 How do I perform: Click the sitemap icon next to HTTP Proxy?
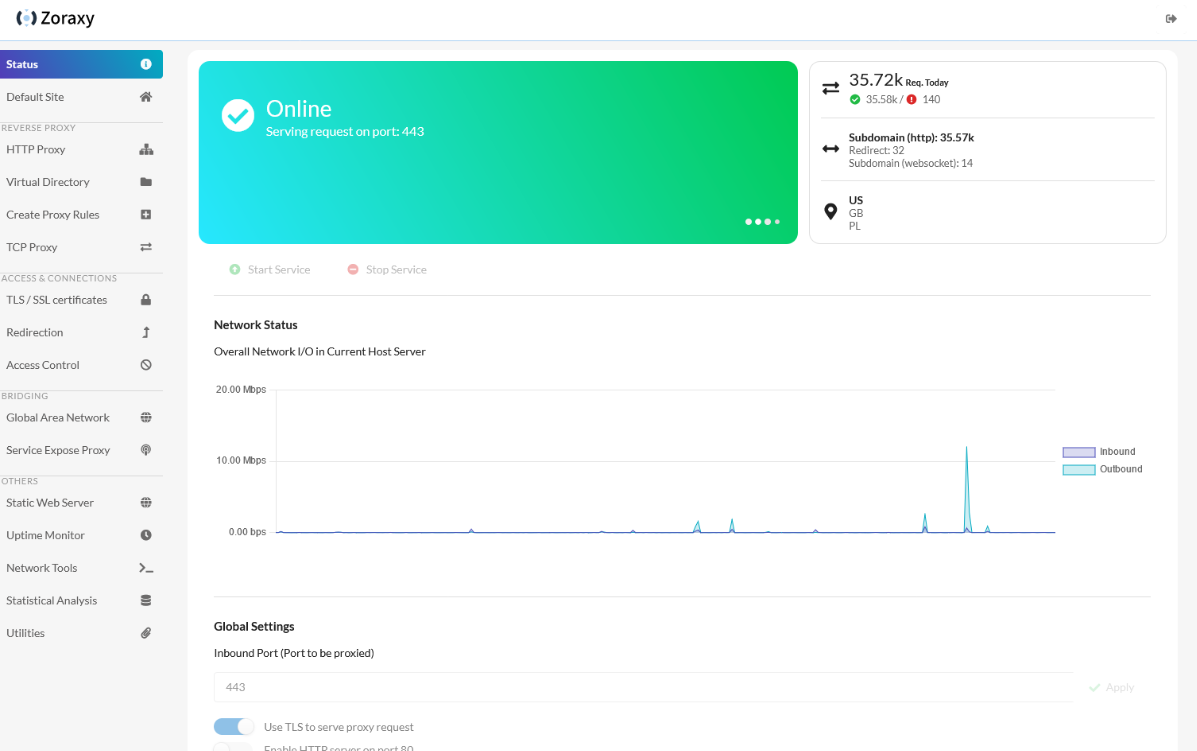coord(146,150)
